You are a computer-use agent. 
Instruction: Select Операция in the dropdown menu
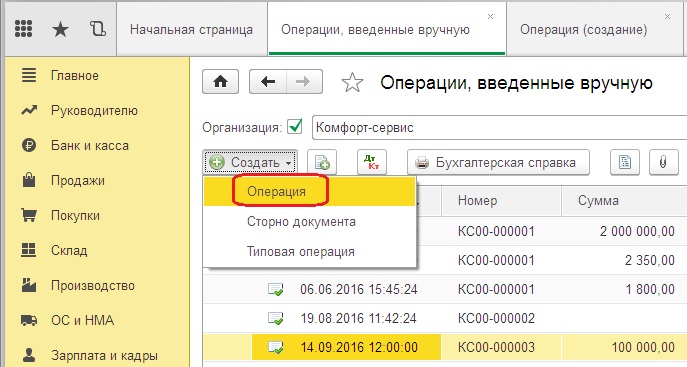[276, 191]
